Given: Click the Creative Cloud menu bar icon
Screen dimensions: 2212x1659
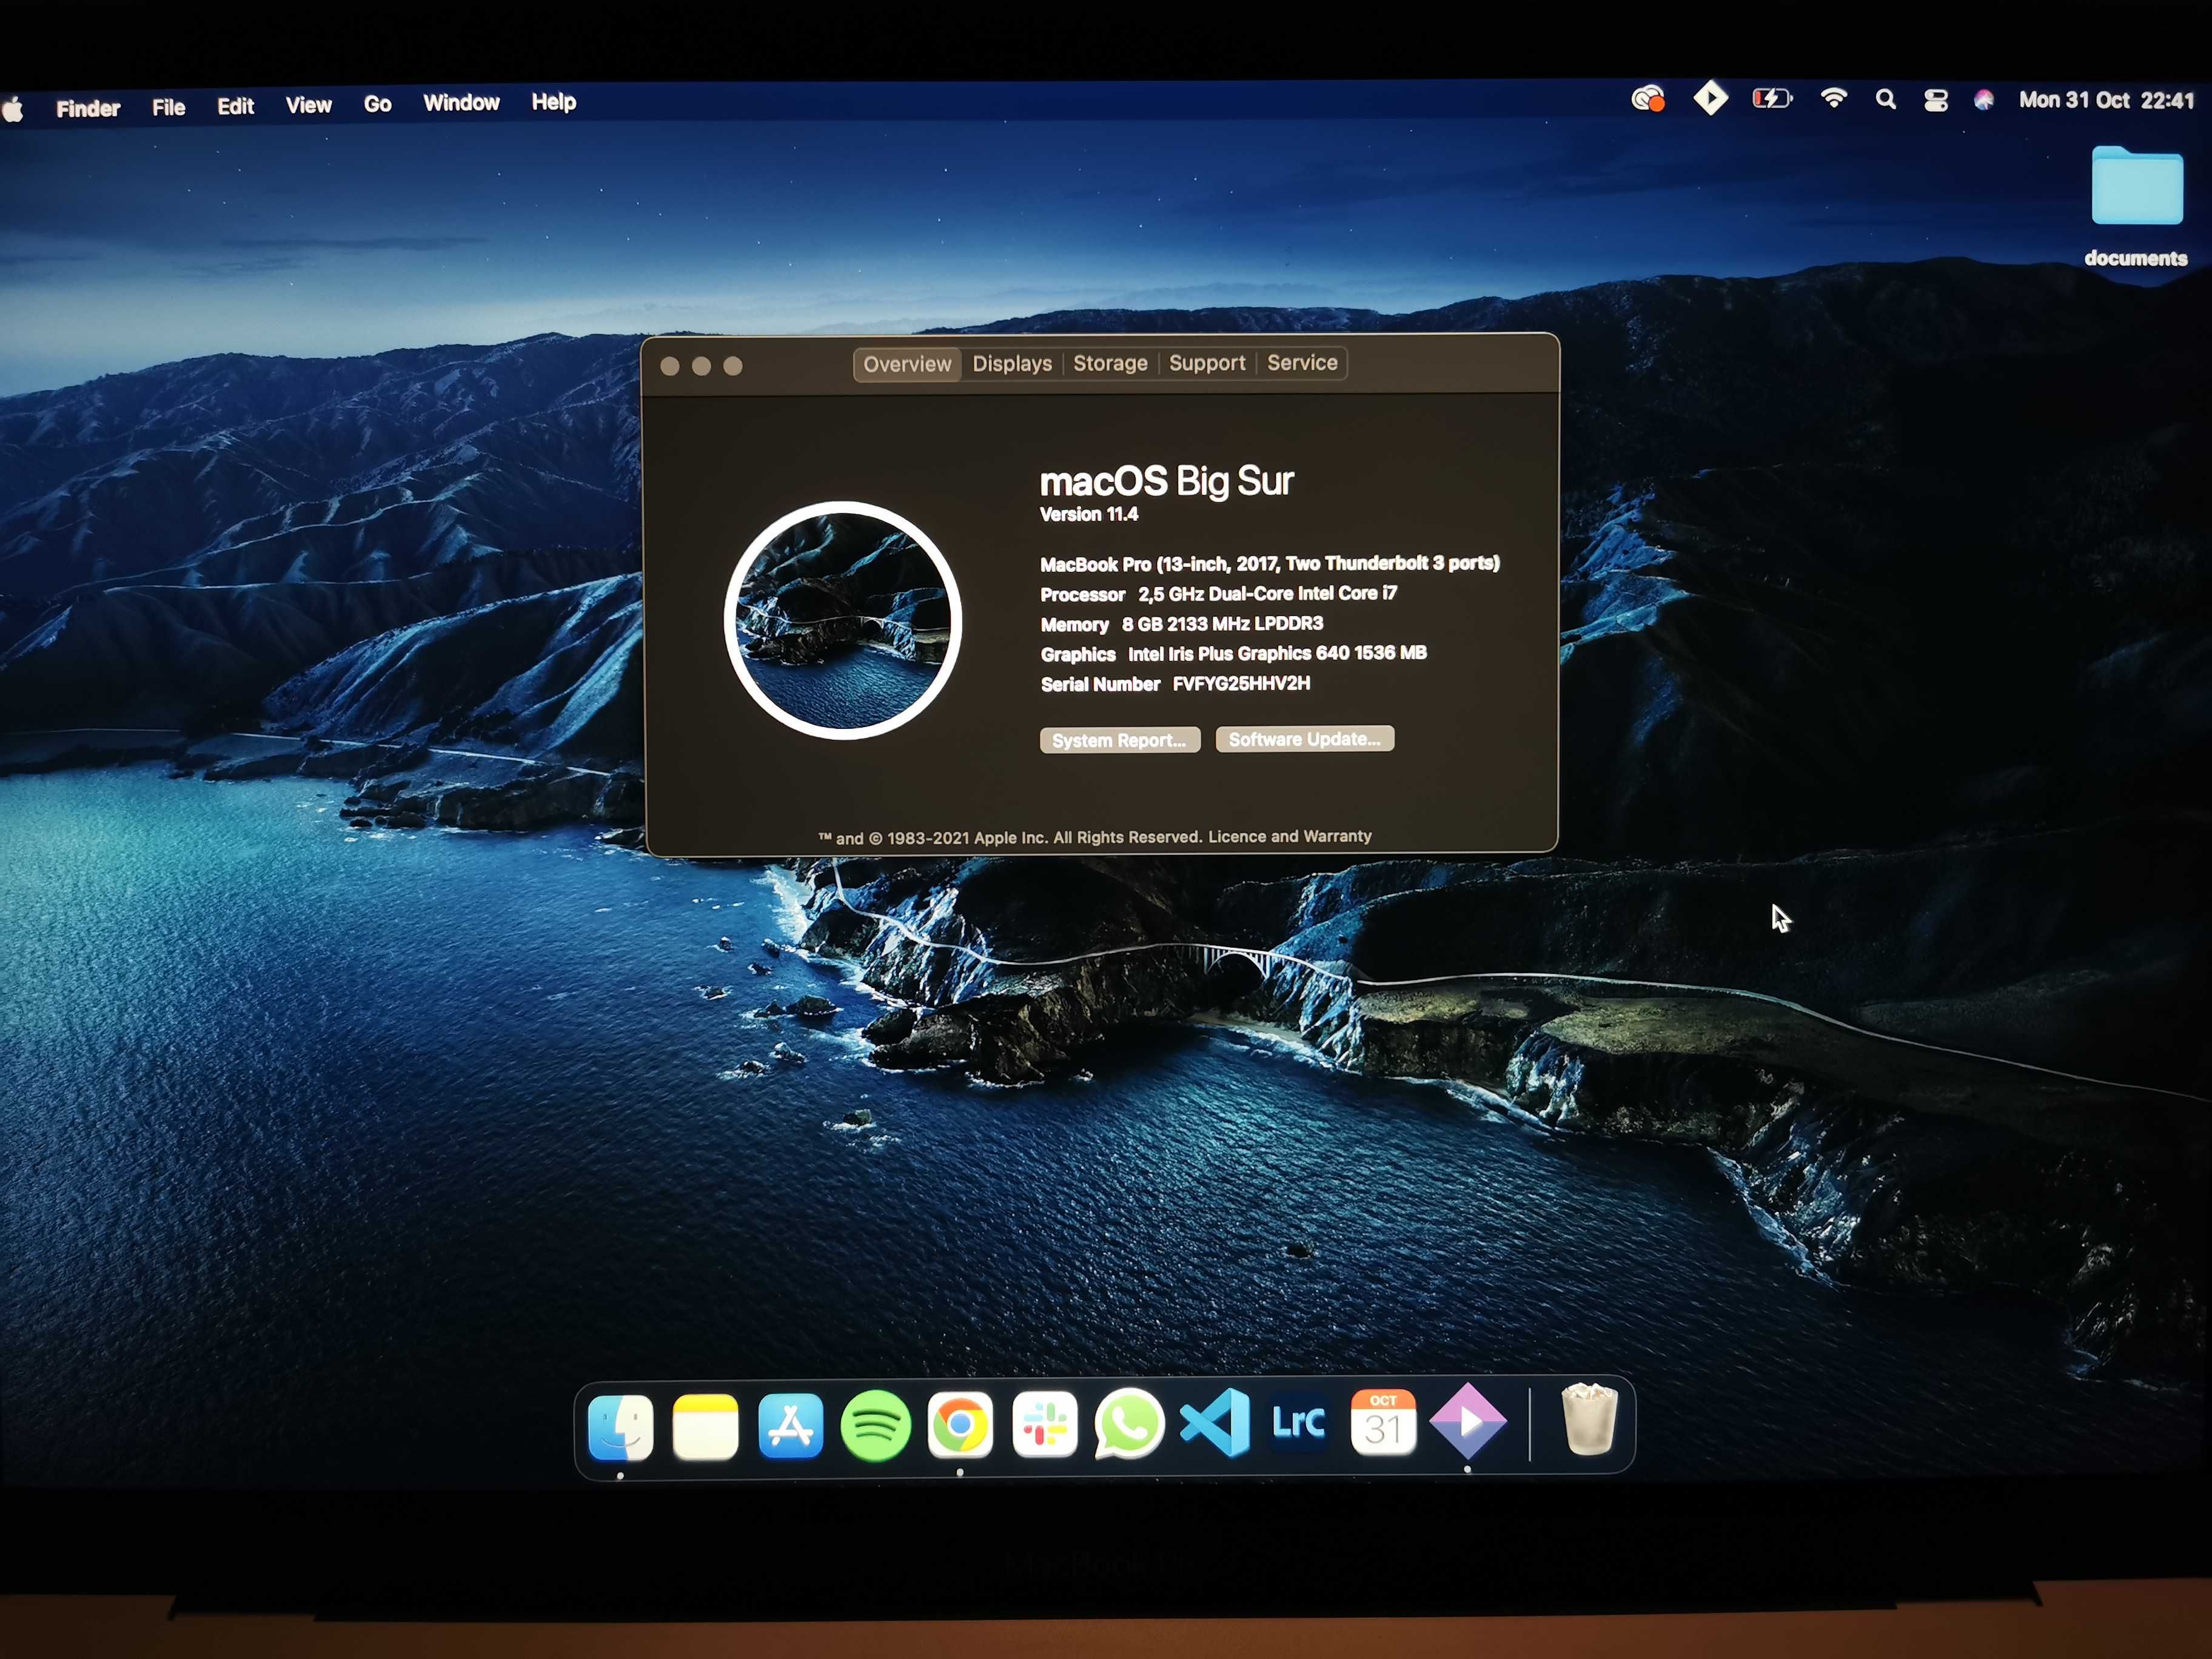Looking at the screenshot, I should pos(1648,100).
